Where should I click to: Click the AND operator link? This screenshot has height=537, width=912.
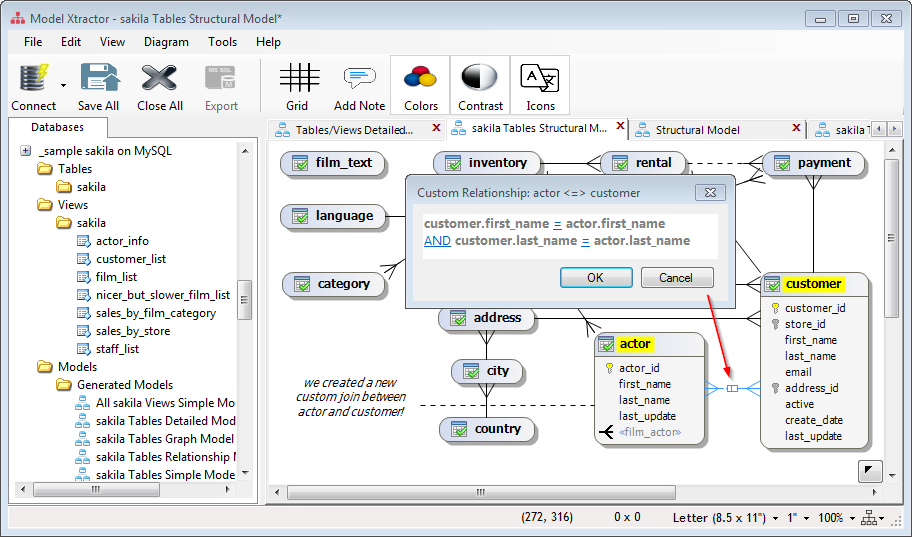437,241
